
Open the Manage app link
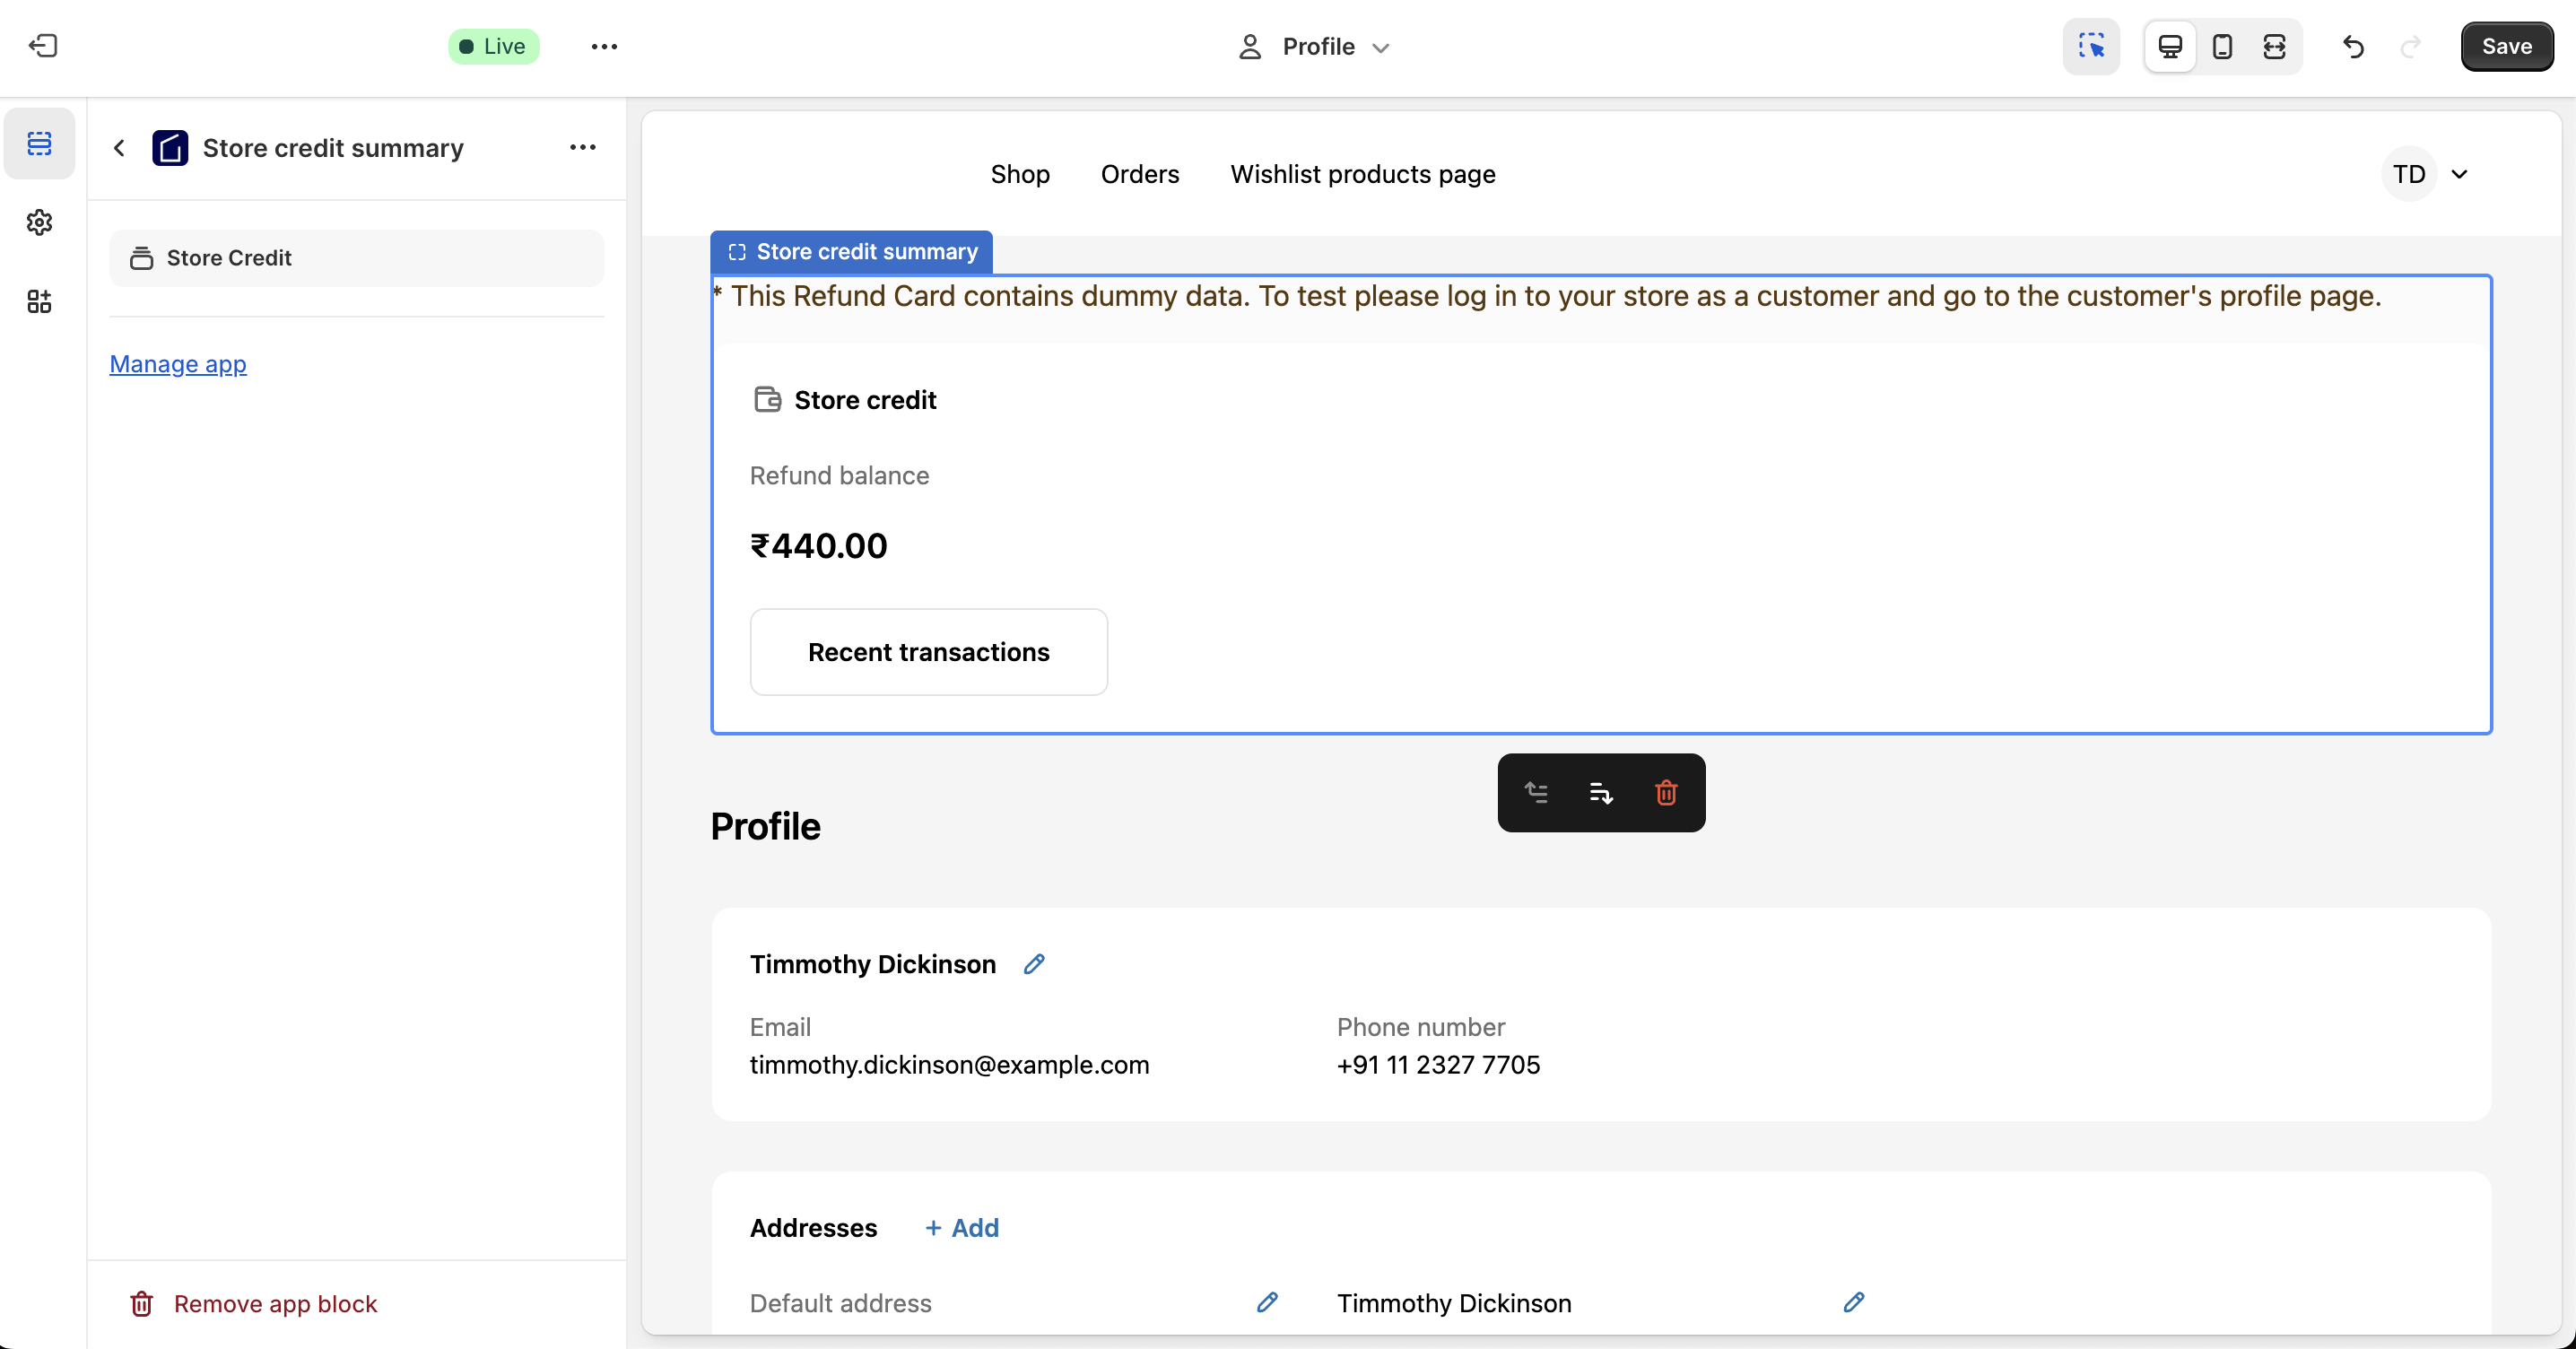pos(178,364)
